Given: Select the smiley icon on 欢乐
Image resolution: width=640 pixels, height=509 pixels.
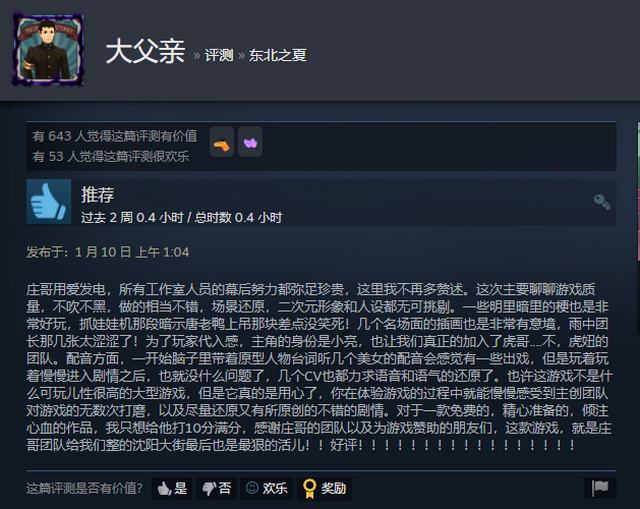Looking at the screenshot, I should (x=252, y=487).
